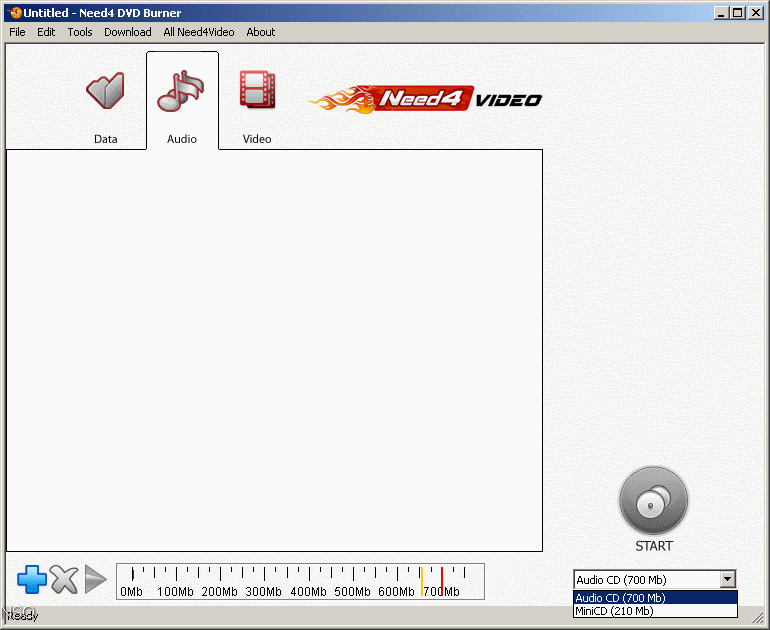This screenshot has height=630, width=770.
Task: Open the Tools menu
Action: [80, 32]
